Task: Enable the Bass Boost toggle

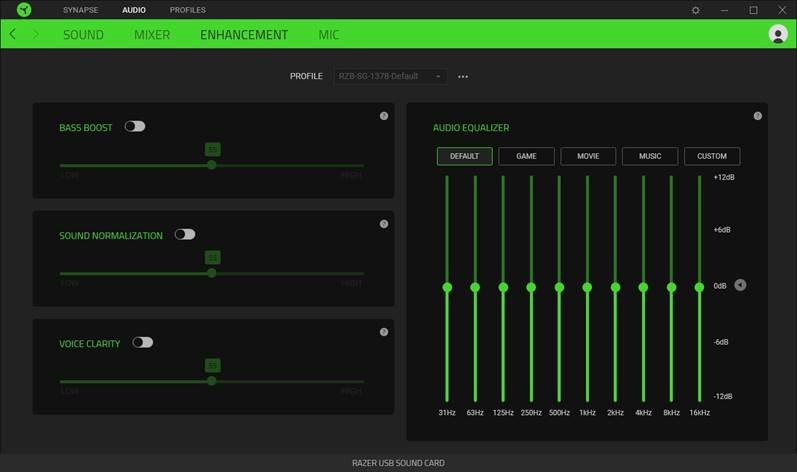Action: (135, 126)
